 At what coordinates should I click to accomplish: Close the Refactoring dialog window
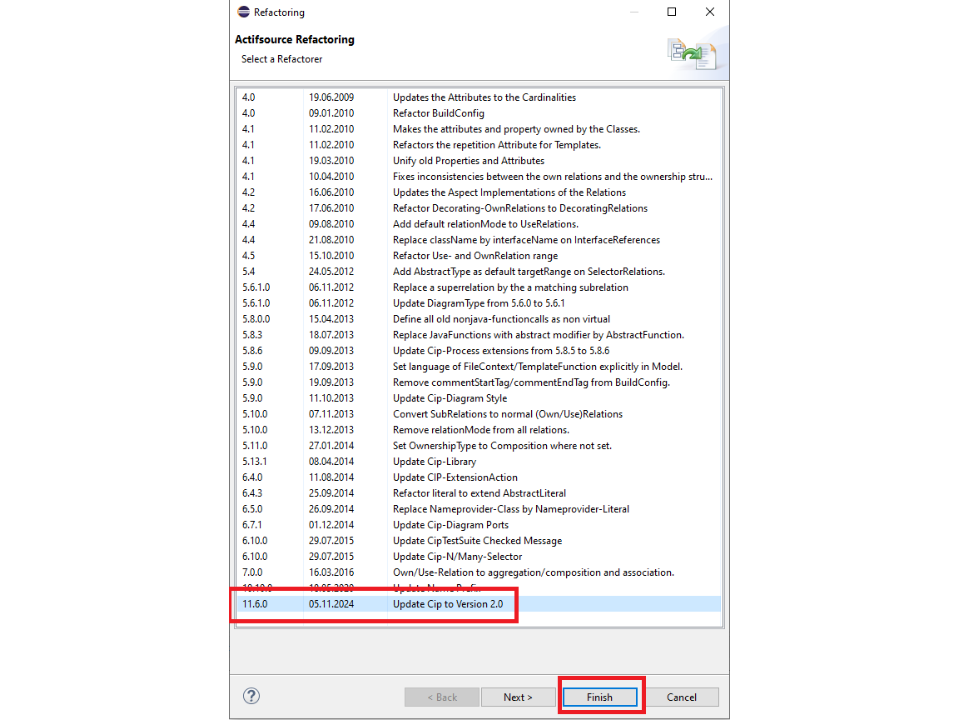(x=710, y=12)
